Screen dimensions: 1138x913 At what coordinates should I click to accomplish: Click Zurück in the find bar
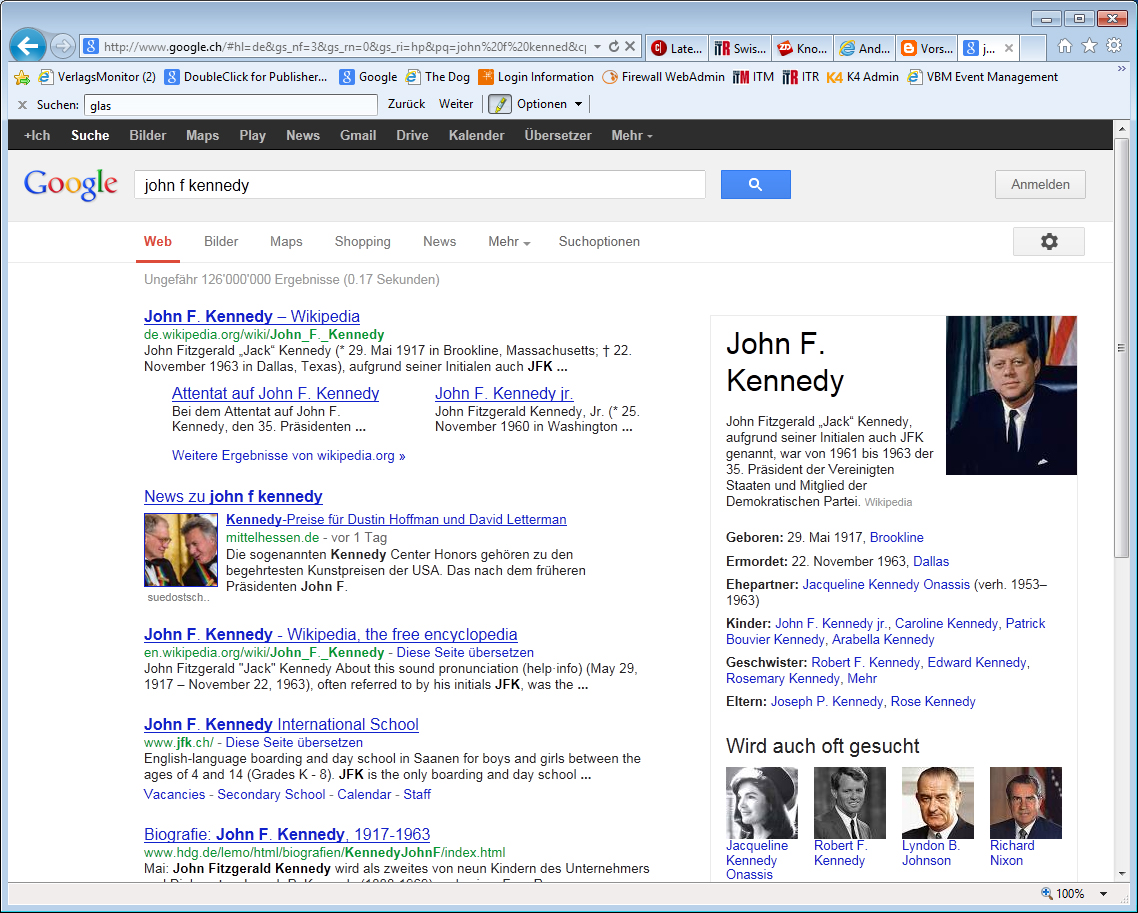(406, 105)
